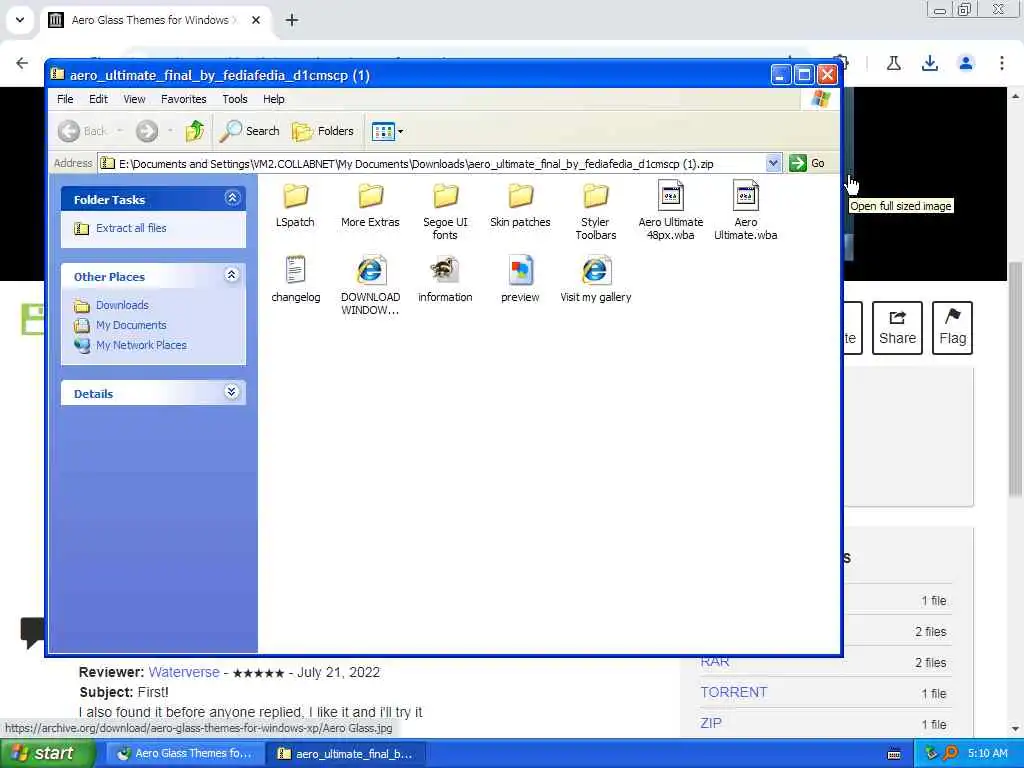Open the Views dropdown in toolbar
1024x768 pixels.
387,131
